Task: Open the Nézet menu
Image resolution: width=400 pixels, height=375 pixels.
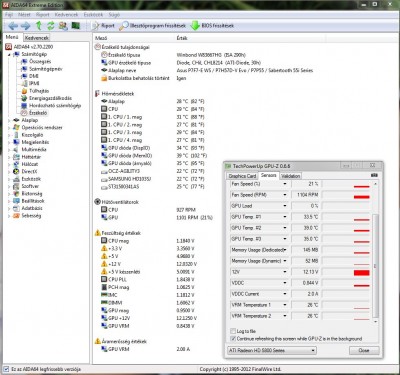Action: click(24, 15)
